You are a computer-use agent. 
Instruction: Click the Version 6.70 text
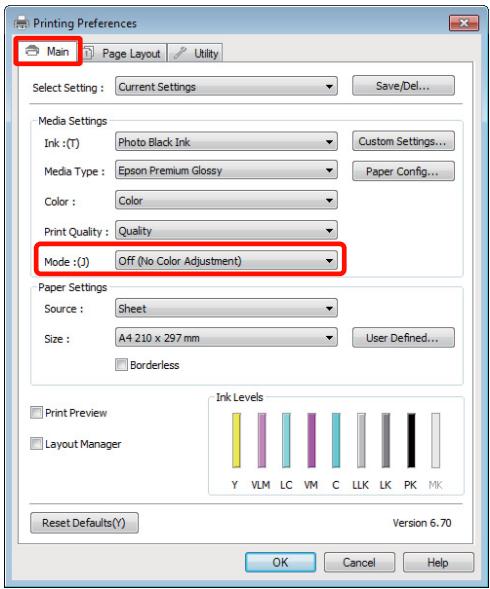click(x=422, y=523)
